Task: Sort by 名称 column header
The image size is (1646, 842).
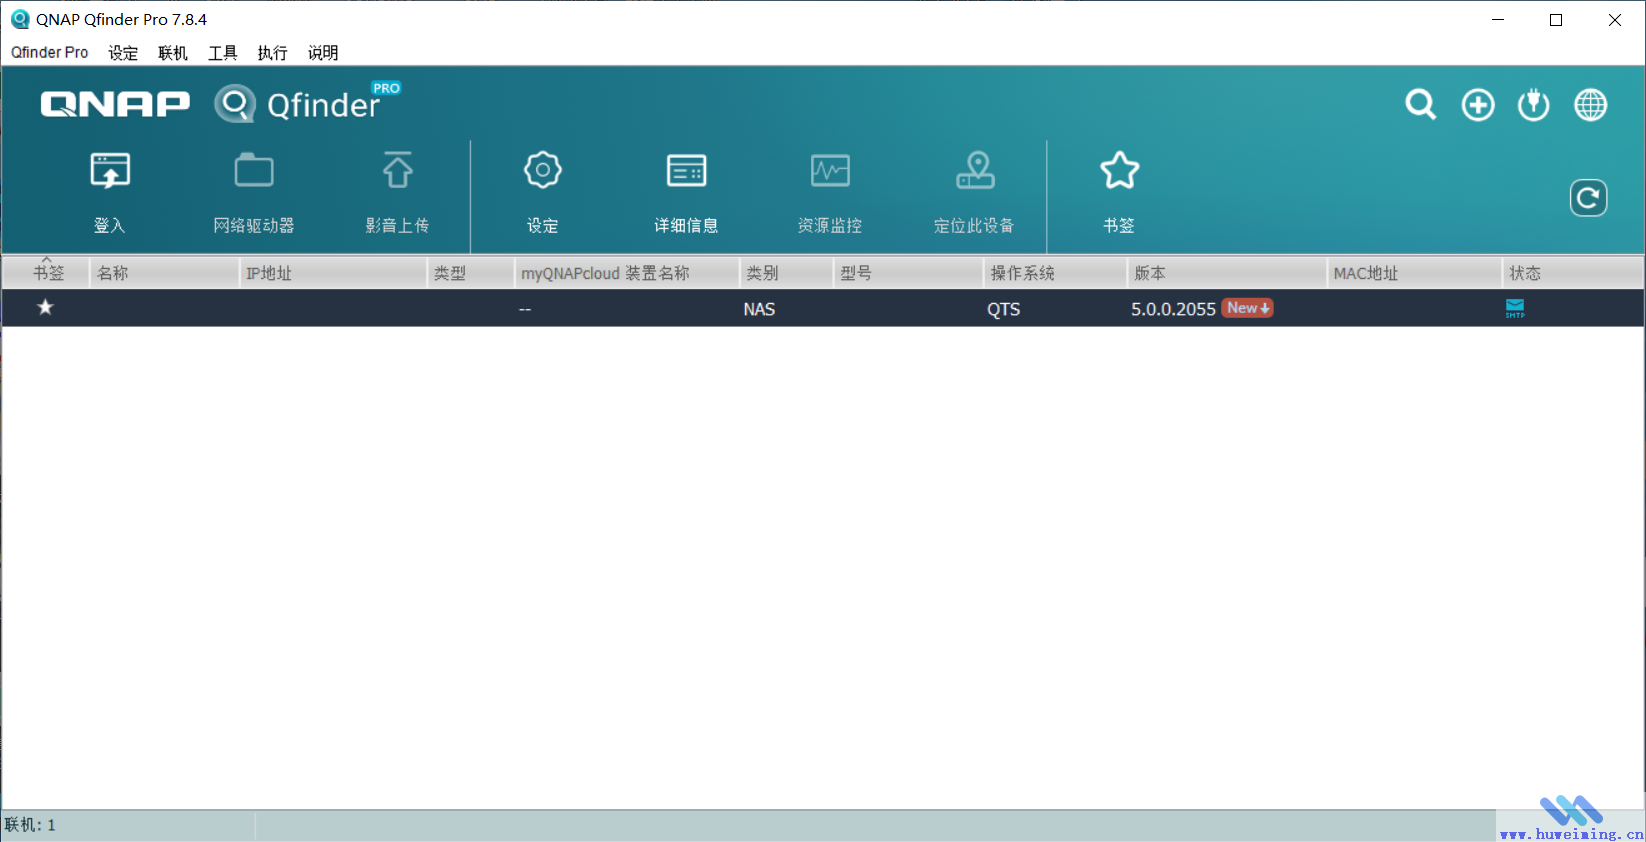Action: [x=164, y=273]
